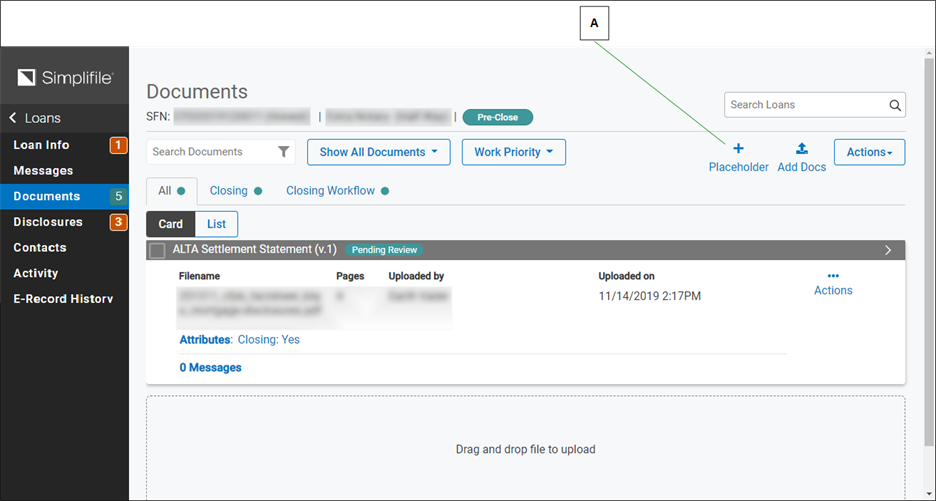Click the Closing: Yes attribute link
This screenshot has width=936, height=501.
pyautogui.click(x=269, y=340)
